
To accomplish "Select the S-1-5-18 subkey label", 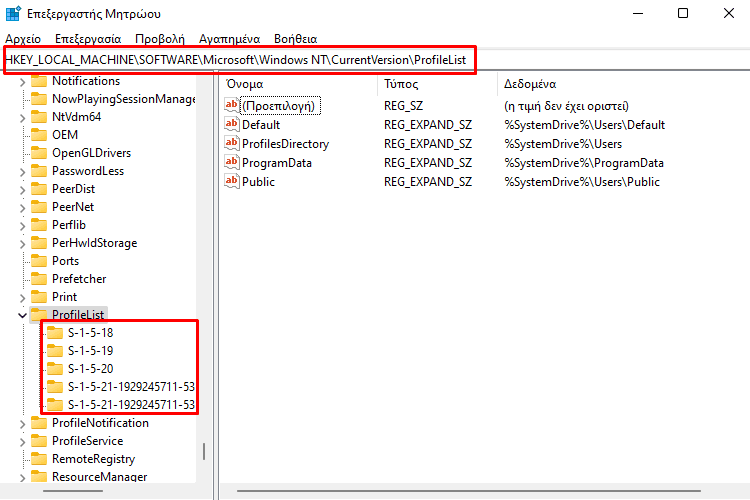I will pos(90,333).
